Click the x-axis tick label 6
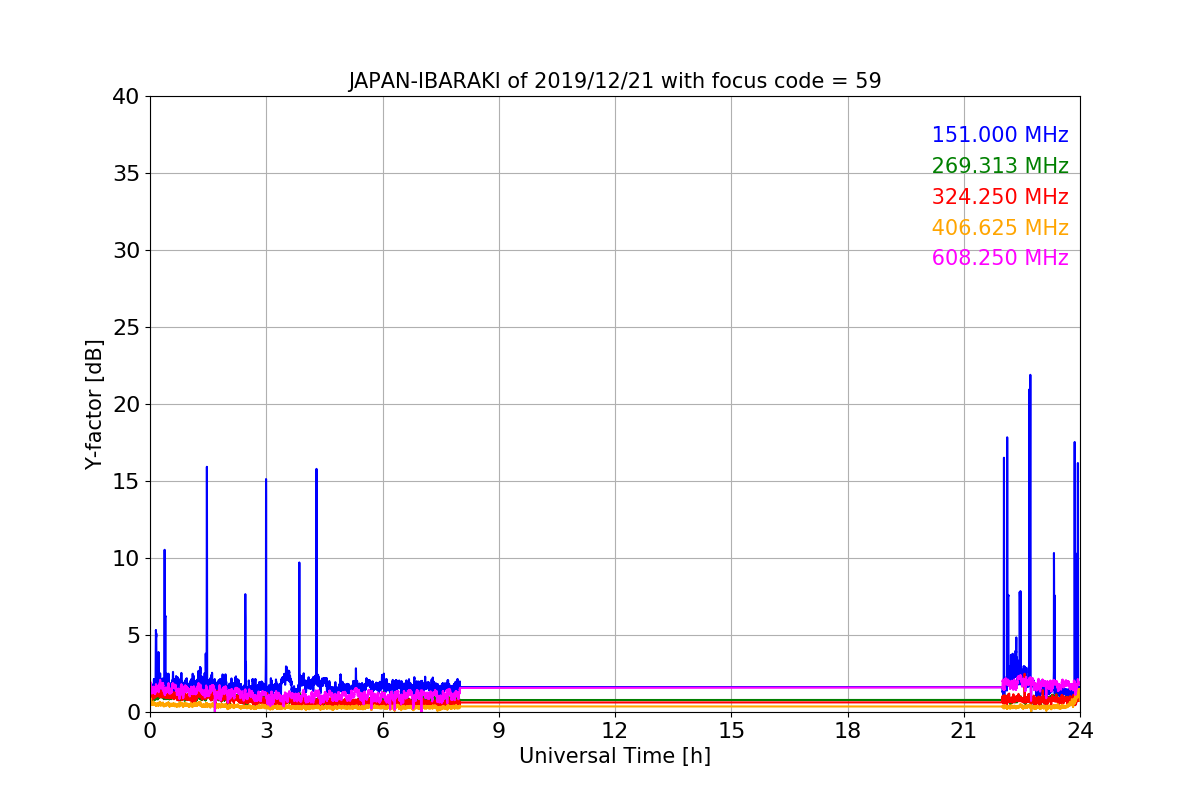The image size is (1200, 800). pos(383,731)
